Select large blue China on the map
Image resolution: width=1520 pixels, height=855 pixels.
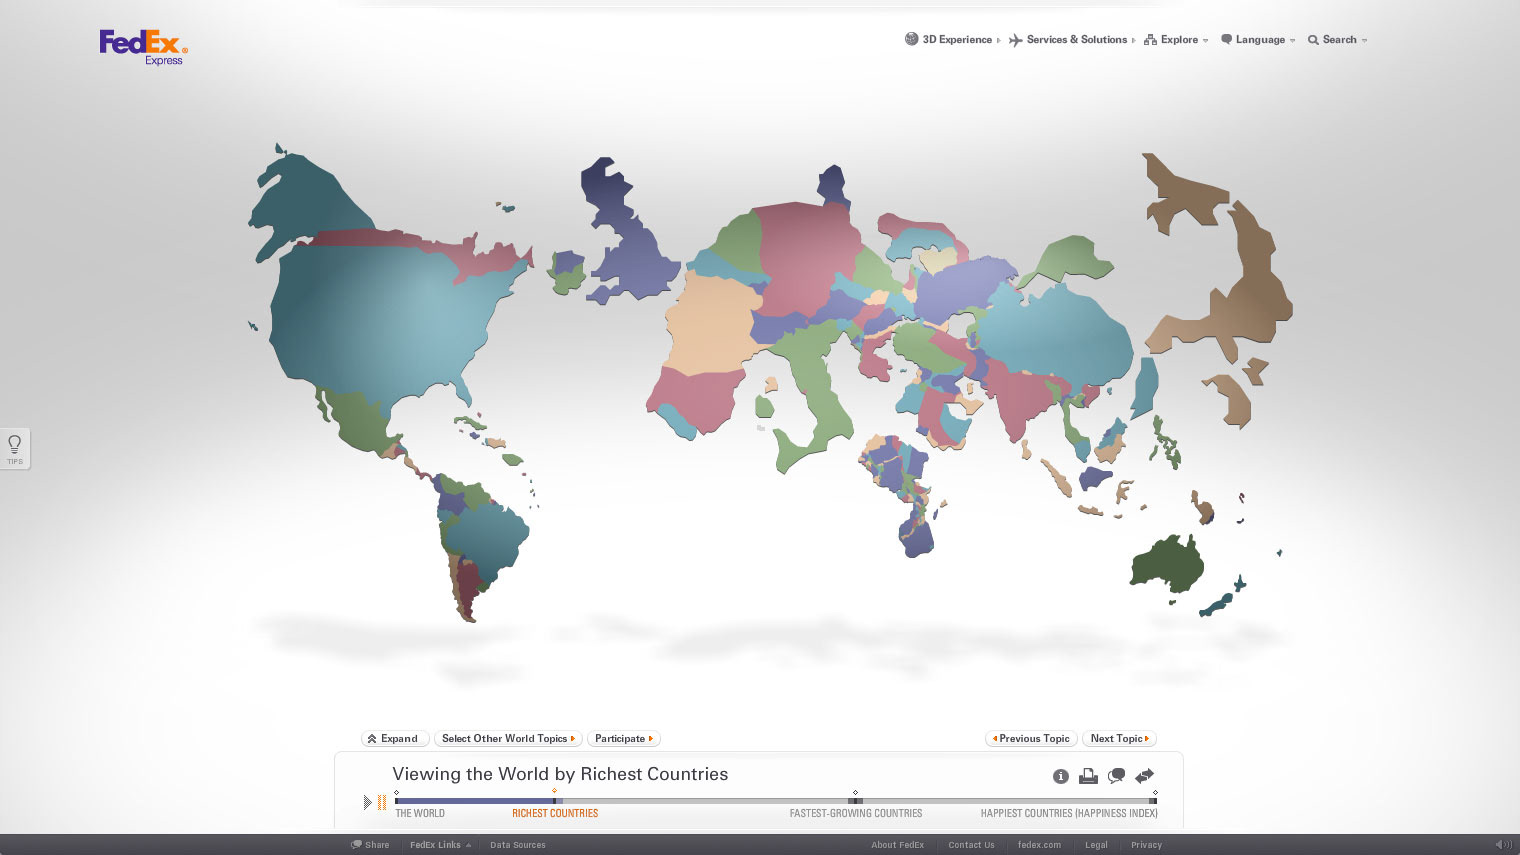(x=1065, y=335)
